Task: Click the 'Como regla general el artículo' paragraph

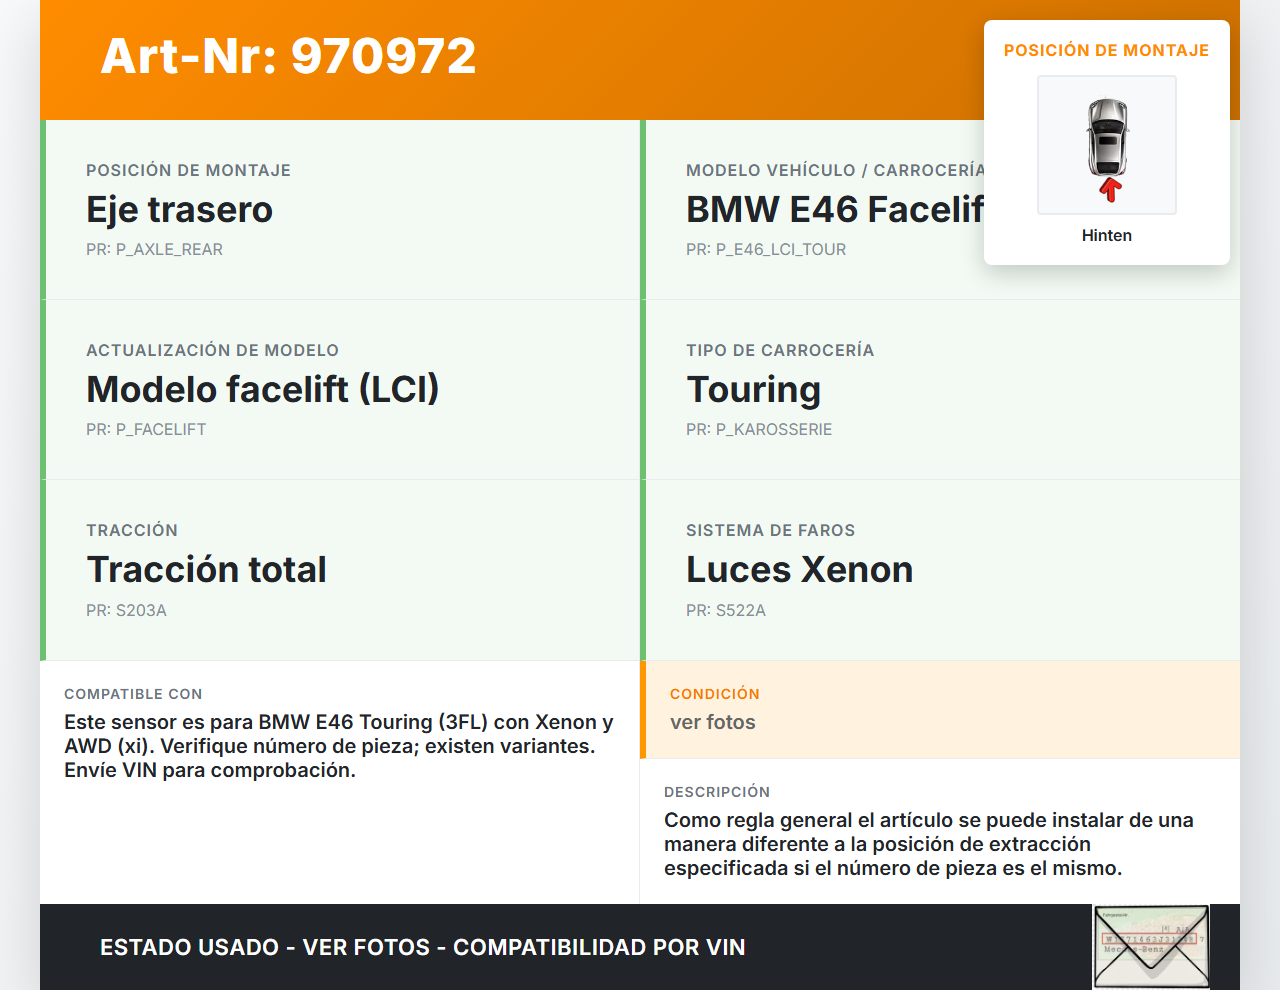Action: coord(929,844)
